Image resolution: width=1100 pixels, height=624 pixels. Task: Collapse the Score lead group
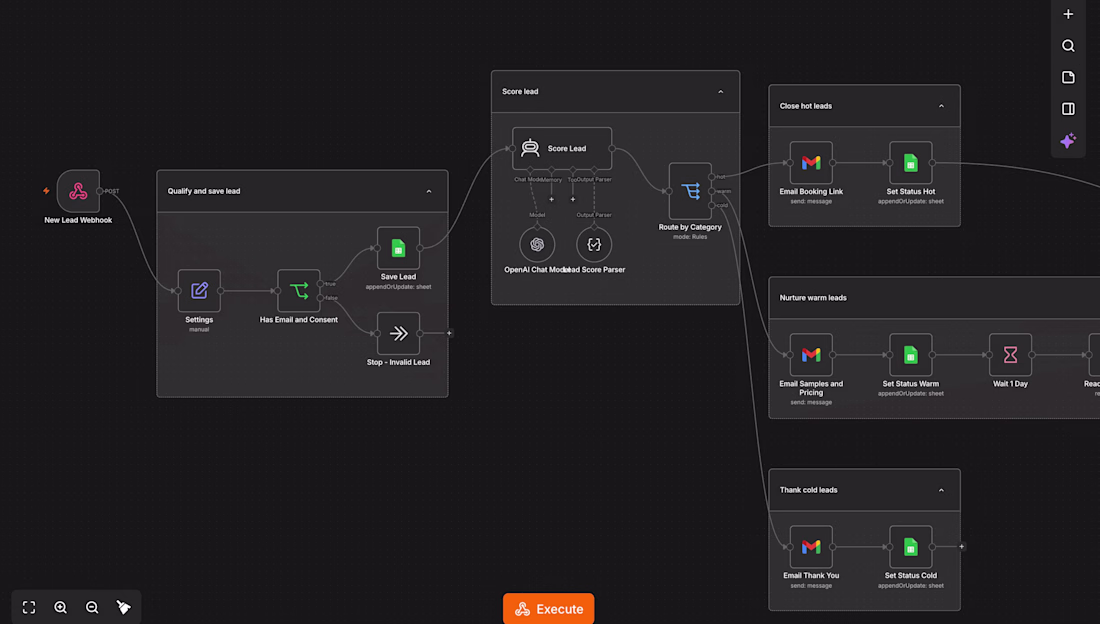tap(720, 92)
